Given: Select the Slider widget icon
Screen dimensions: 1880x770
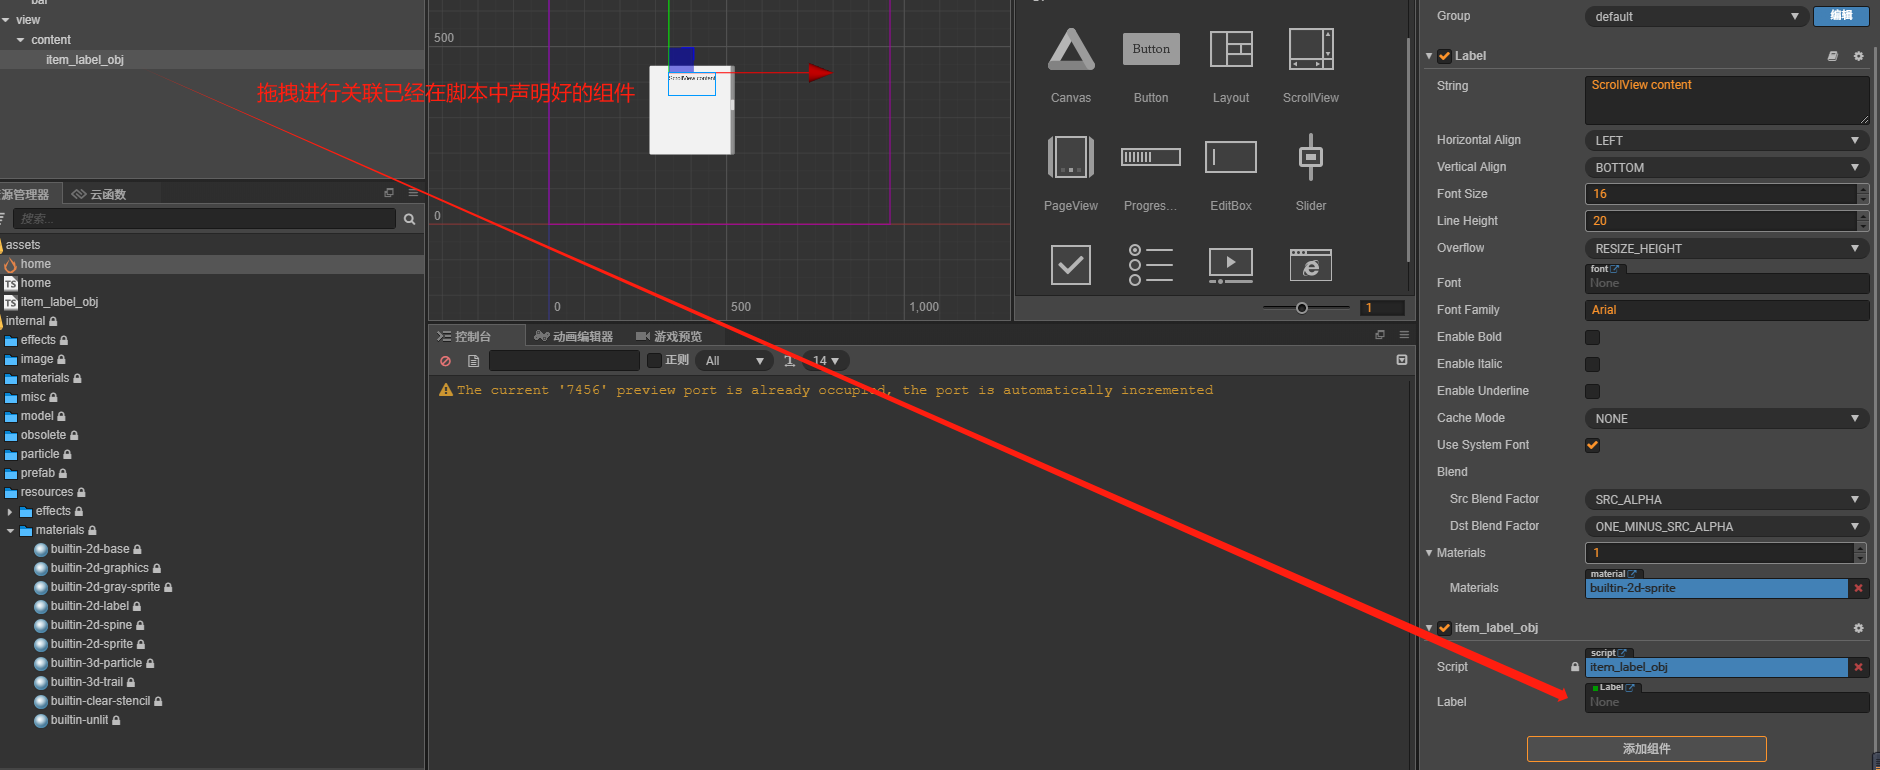Looking at the screenshot, I should click(x=1311, y=157).
